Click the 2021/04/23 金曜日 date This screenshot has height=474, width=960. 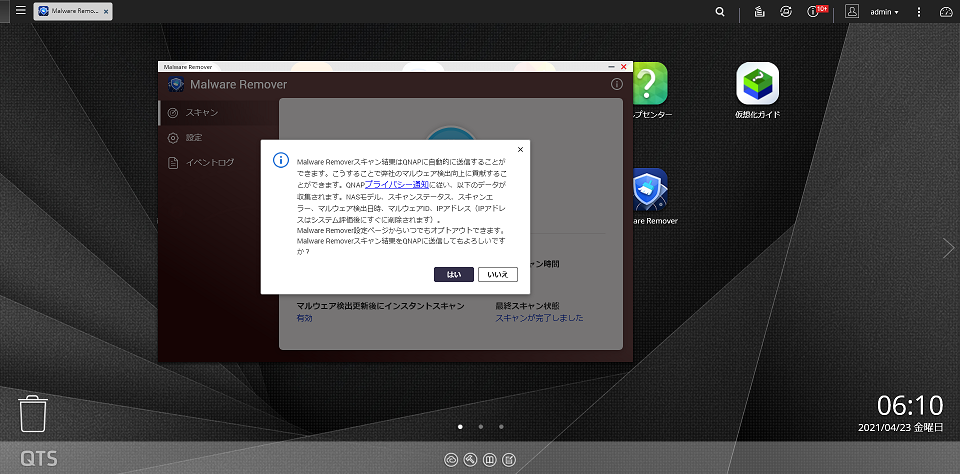(x=901, y=427)
